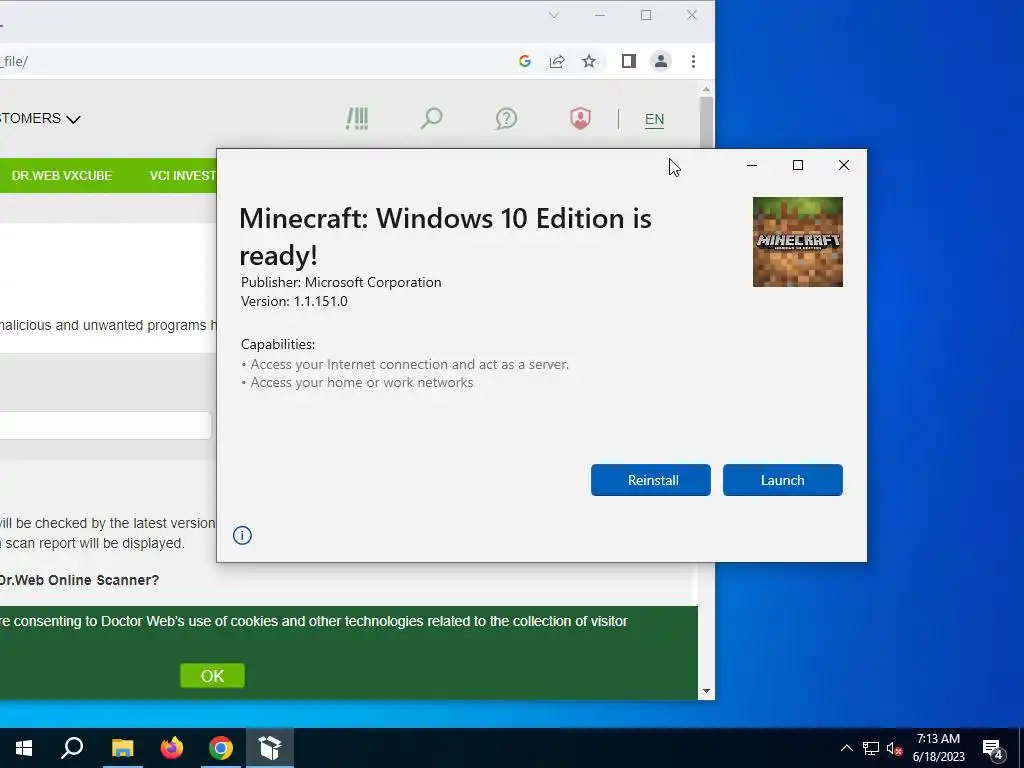The image size is (1024, 768).
Task: Open the VCI INVEST tab
Action: [182, 176]
